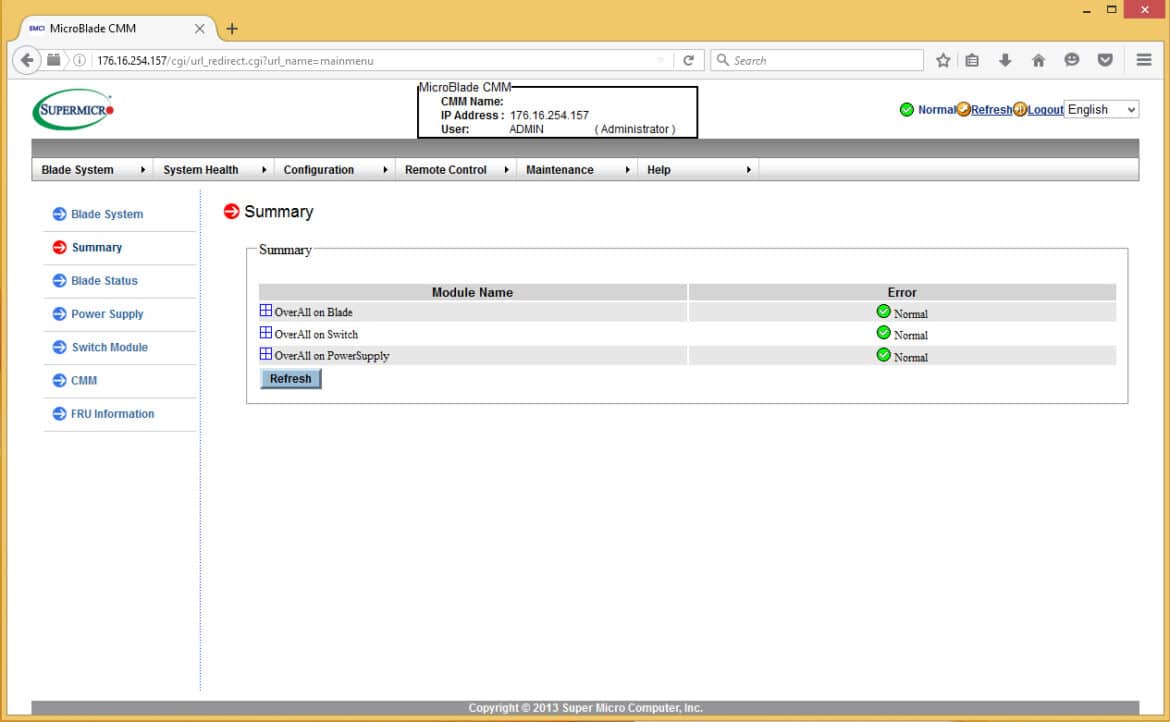Click green status icon for OverAll on PowerSupply
Viewport: 1170px width, 722px height.
[x=883, y=355]
